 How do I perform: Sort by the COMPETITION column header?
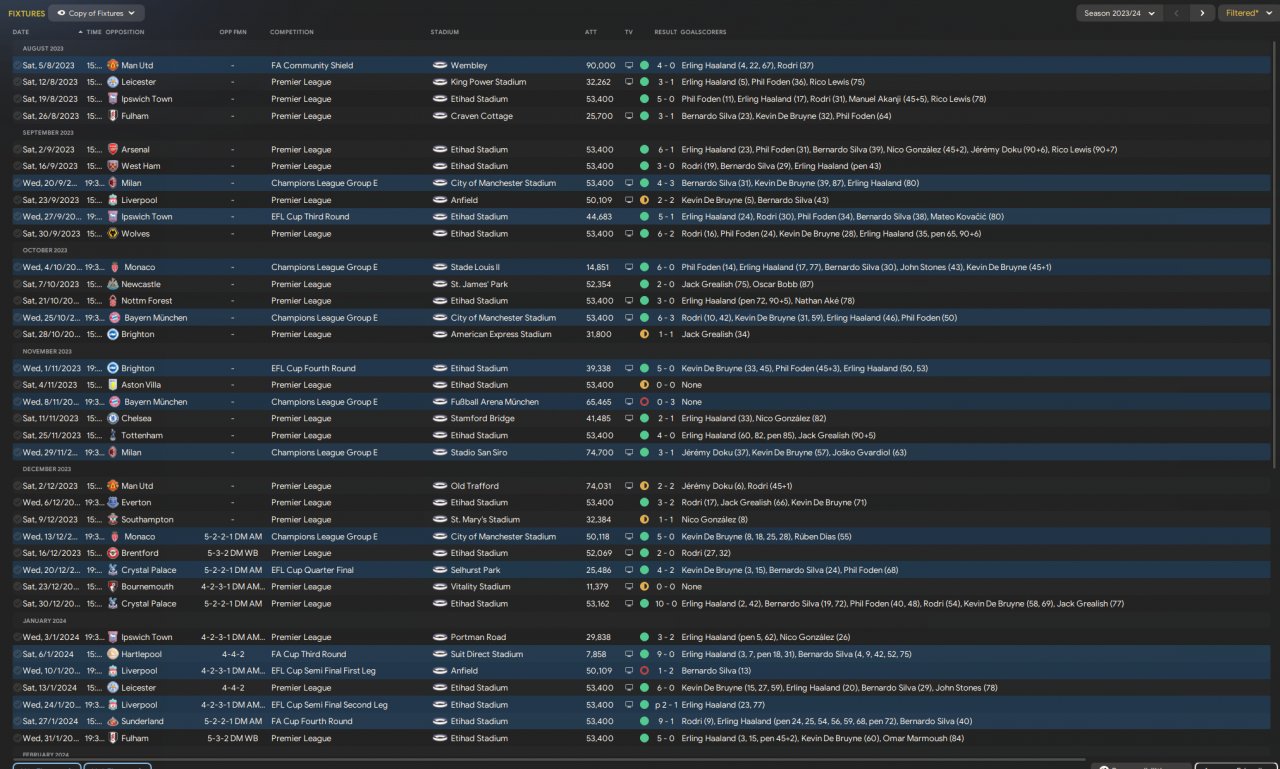tap(292, 32)
